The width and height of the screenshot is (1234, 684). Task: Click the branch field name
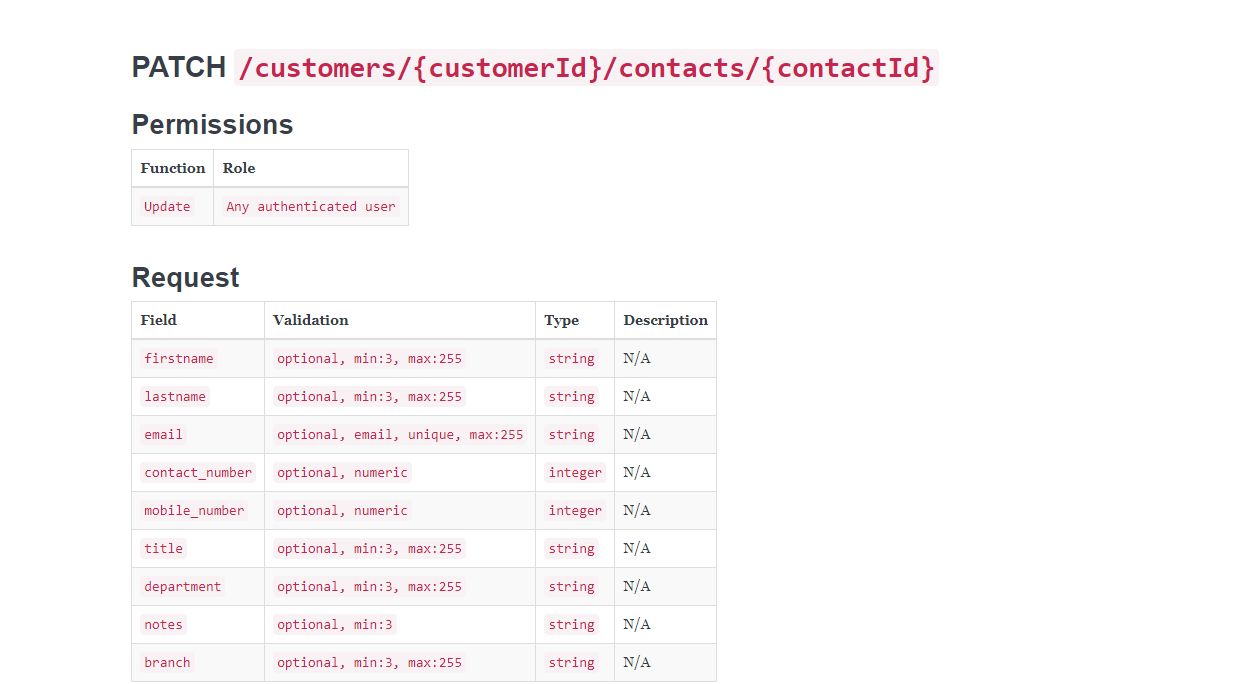[x=167, y=663]
